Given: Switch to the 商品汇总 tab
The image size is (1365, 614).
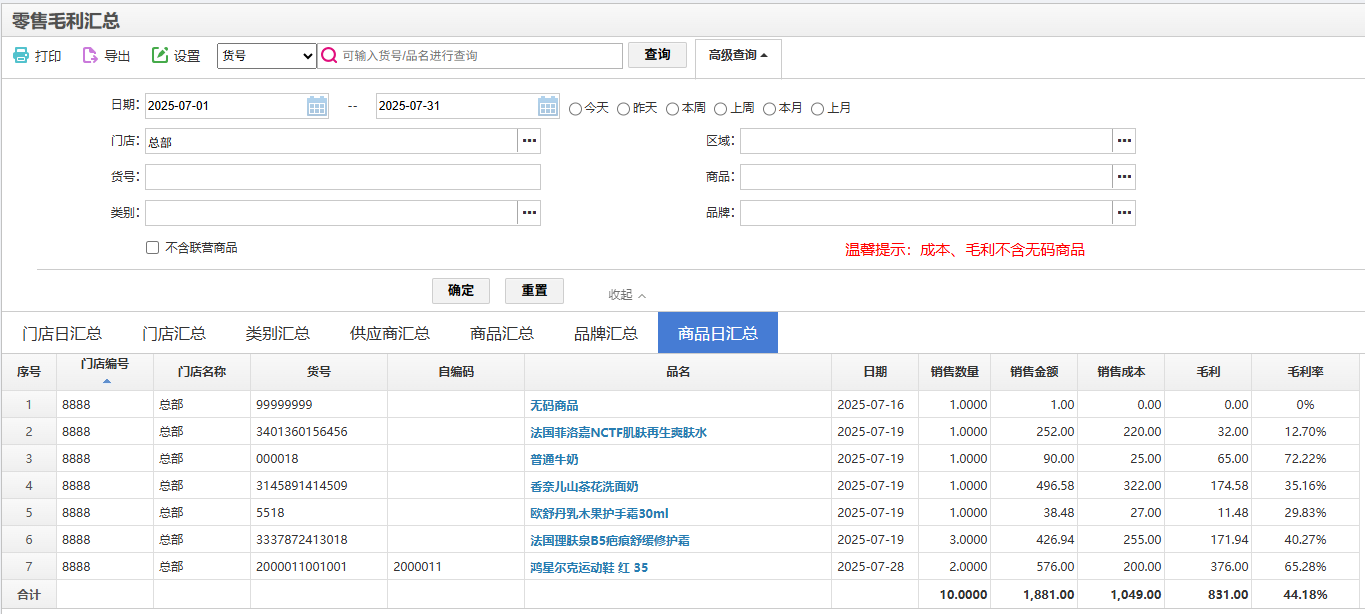Looking at the screenshot, I should tap(502, 333).
